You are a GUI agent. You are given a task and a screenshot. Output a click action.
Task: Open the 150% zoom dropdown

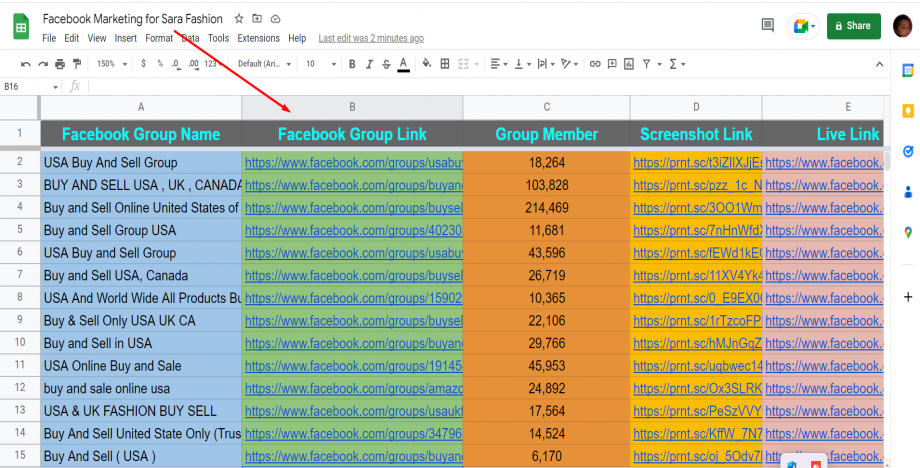point(111,64)
